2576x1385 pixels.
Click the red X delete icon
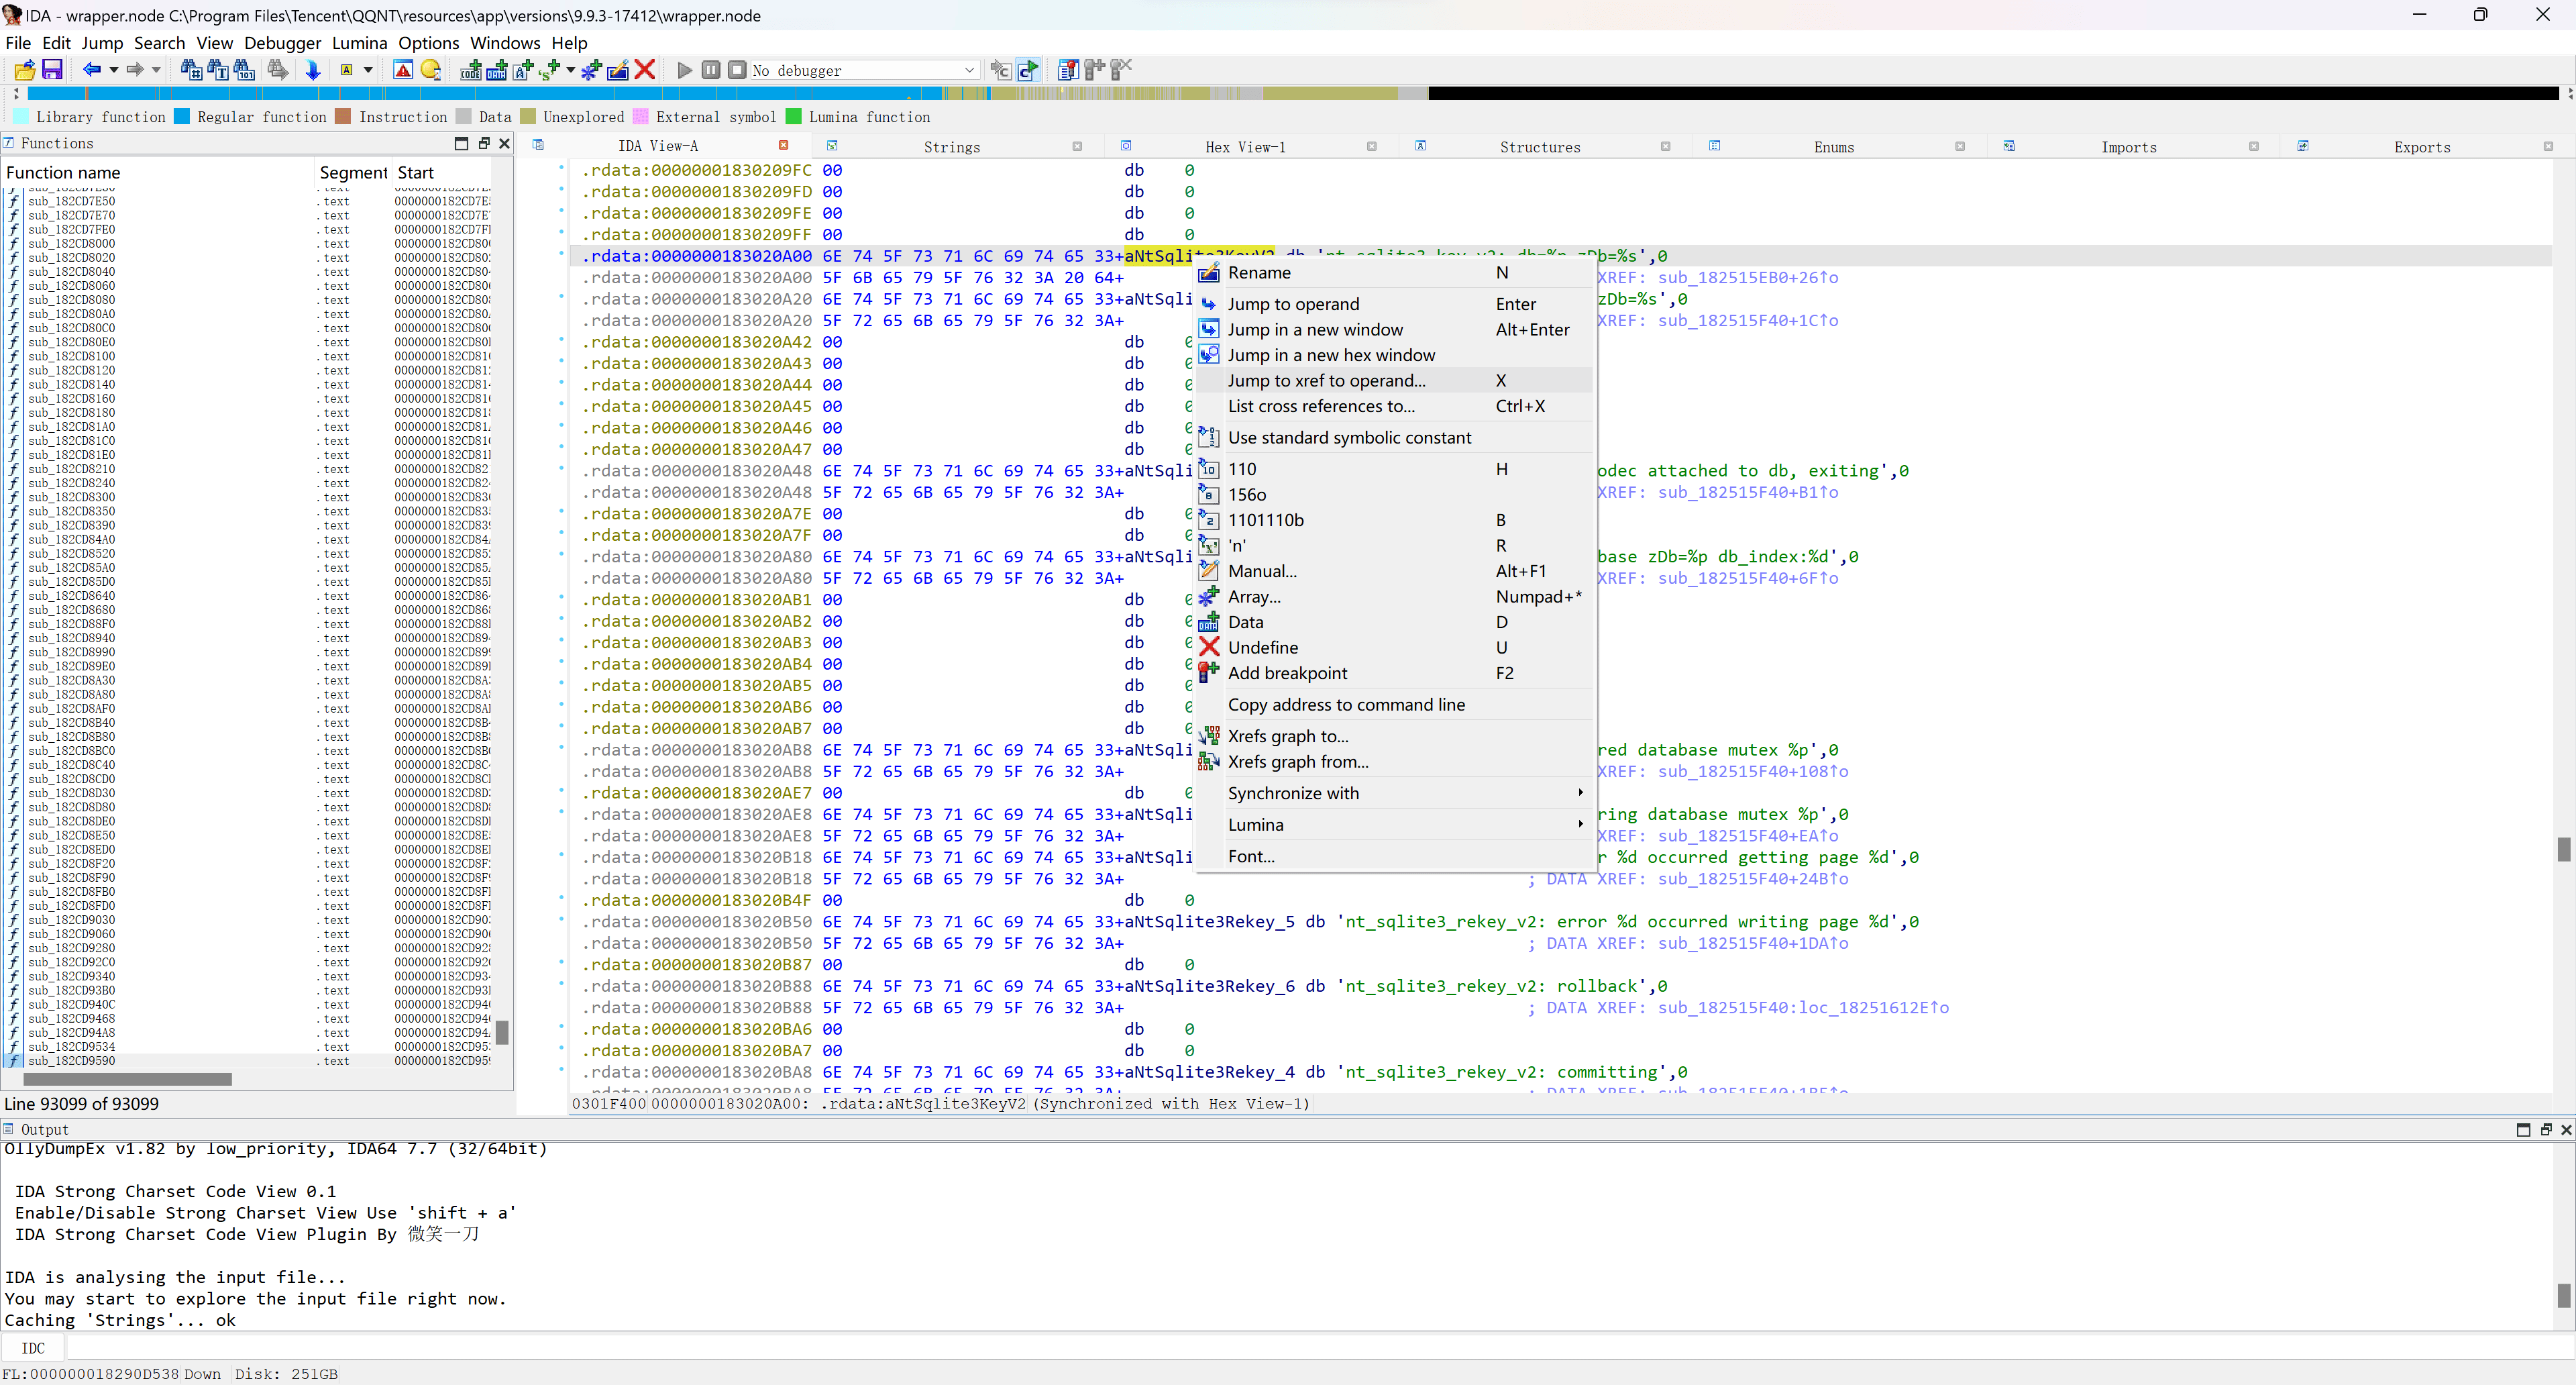645,70
